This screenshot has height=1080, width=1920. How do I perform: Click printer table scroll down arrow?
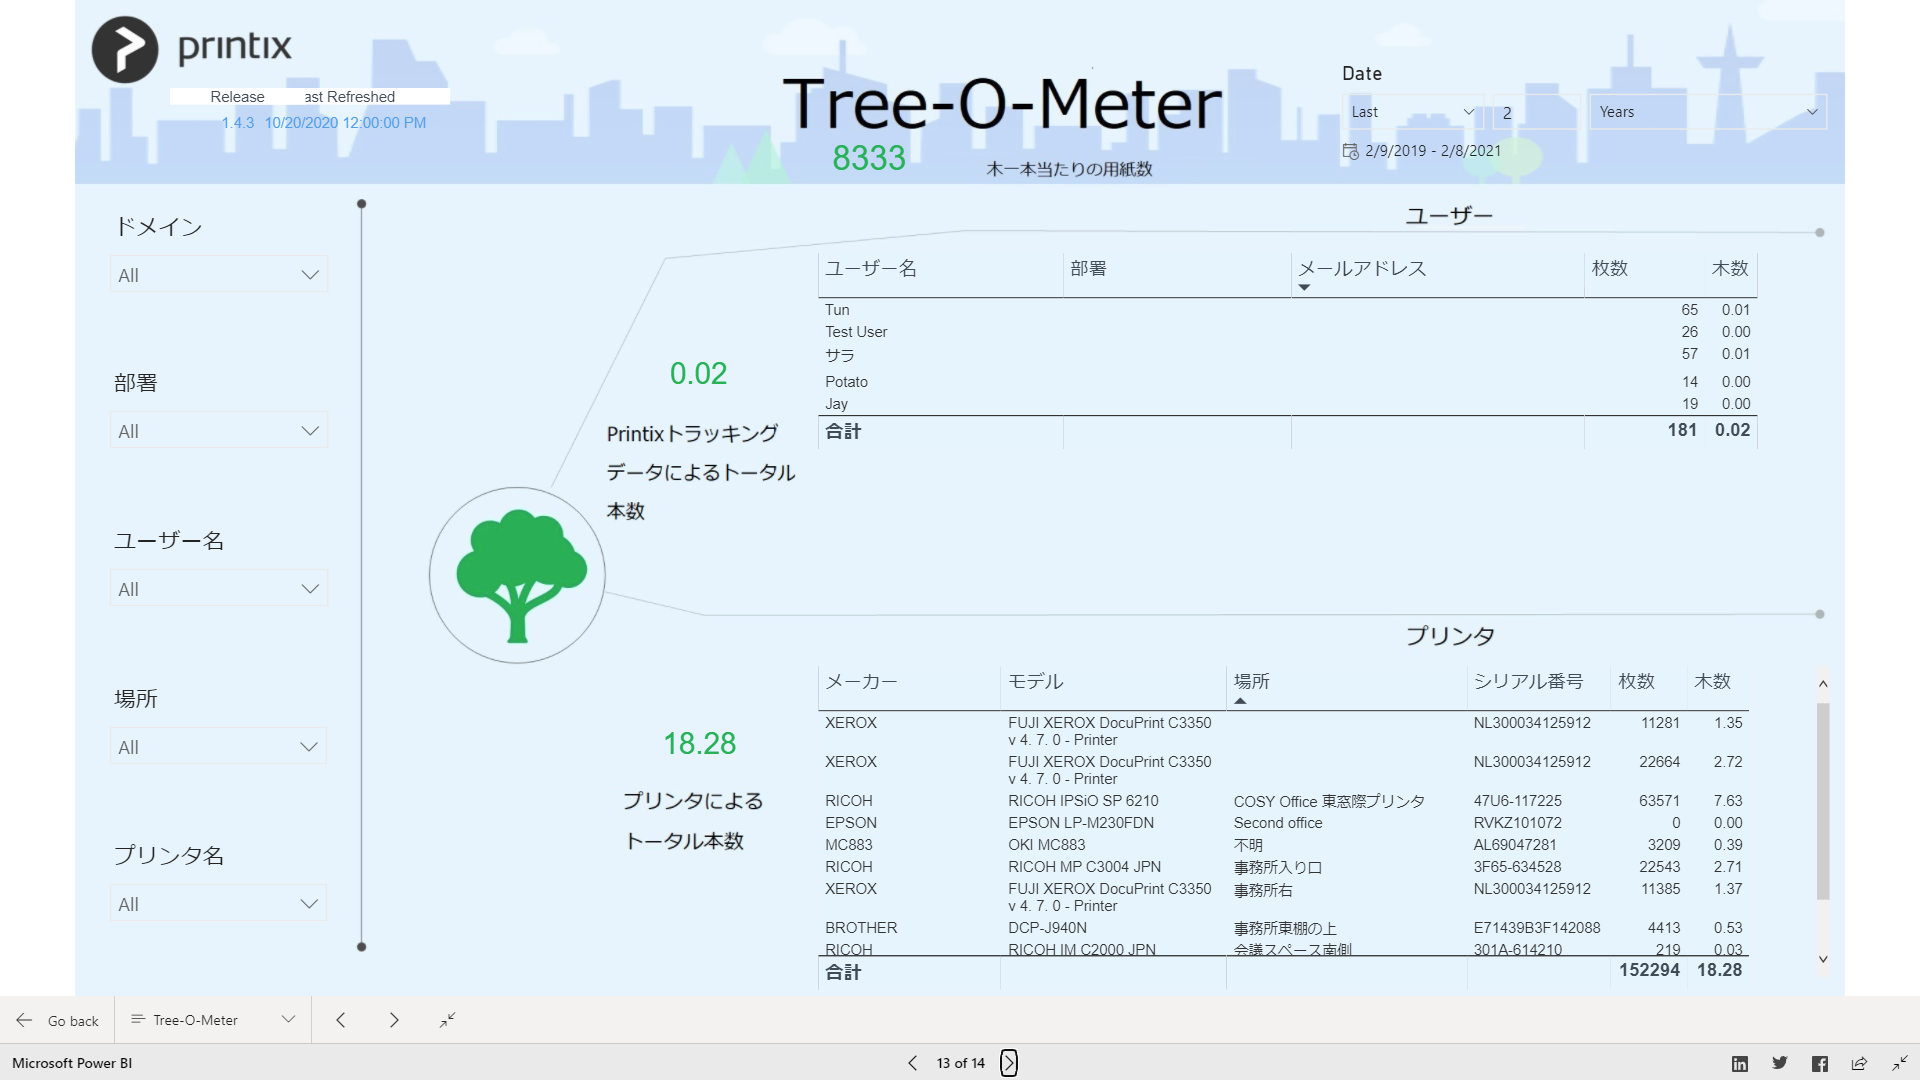tap(1823, 959)
